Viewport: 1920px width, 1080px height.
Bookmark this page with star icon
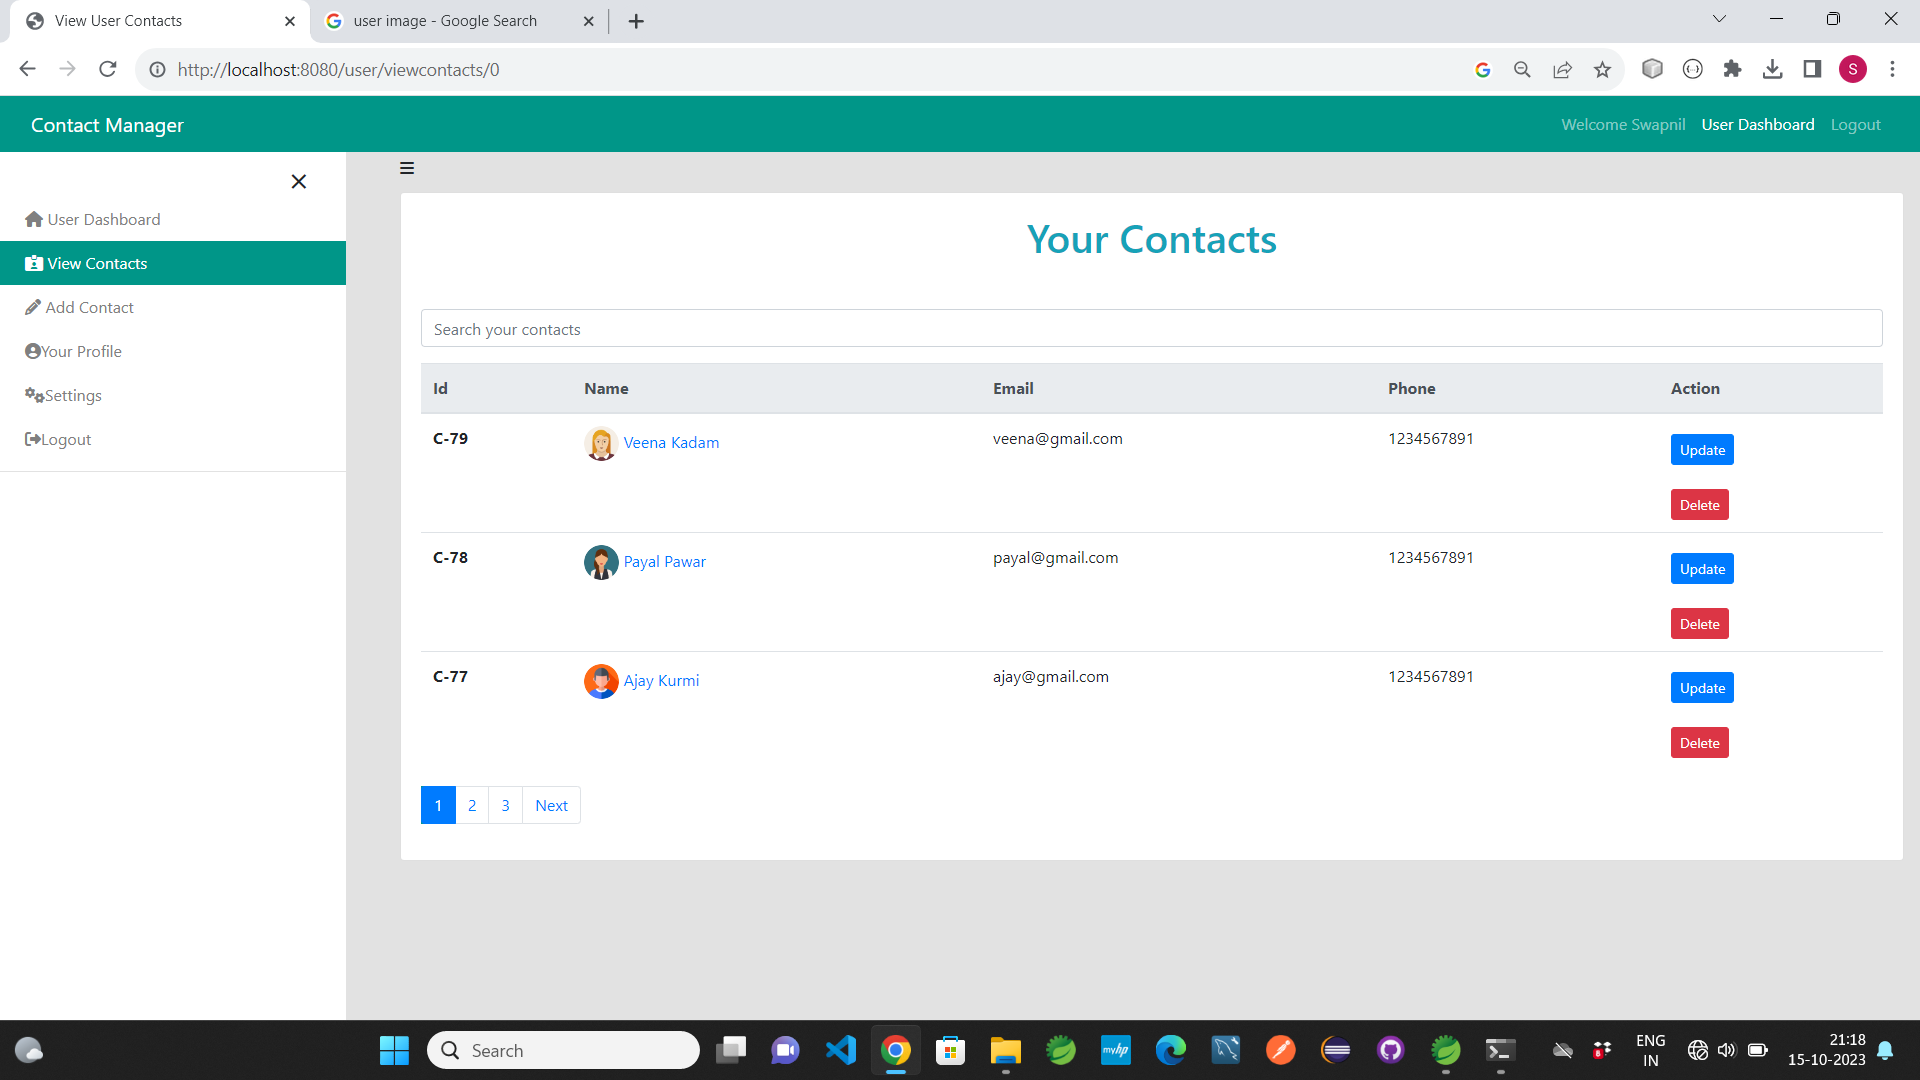[1602, 69]
